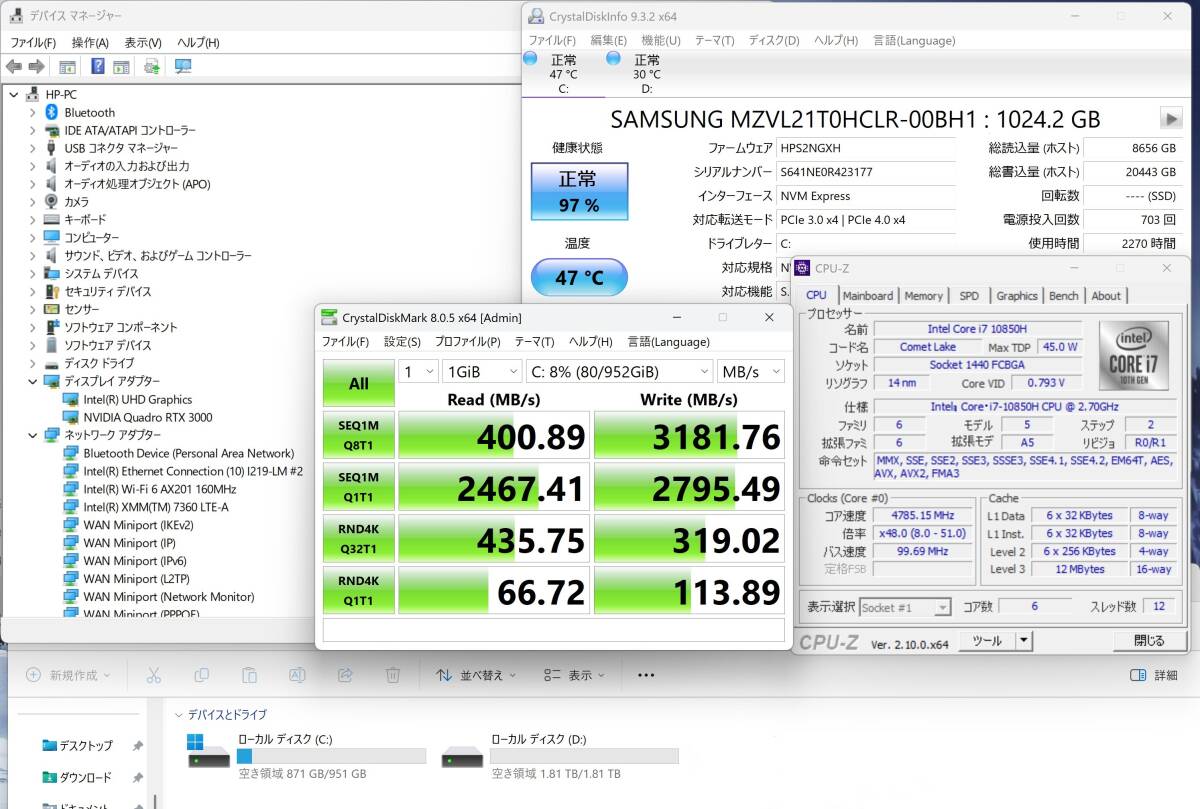Click the 閉じる button in CPU-Z
The image size is (1200, 809).
(1148, 641)
